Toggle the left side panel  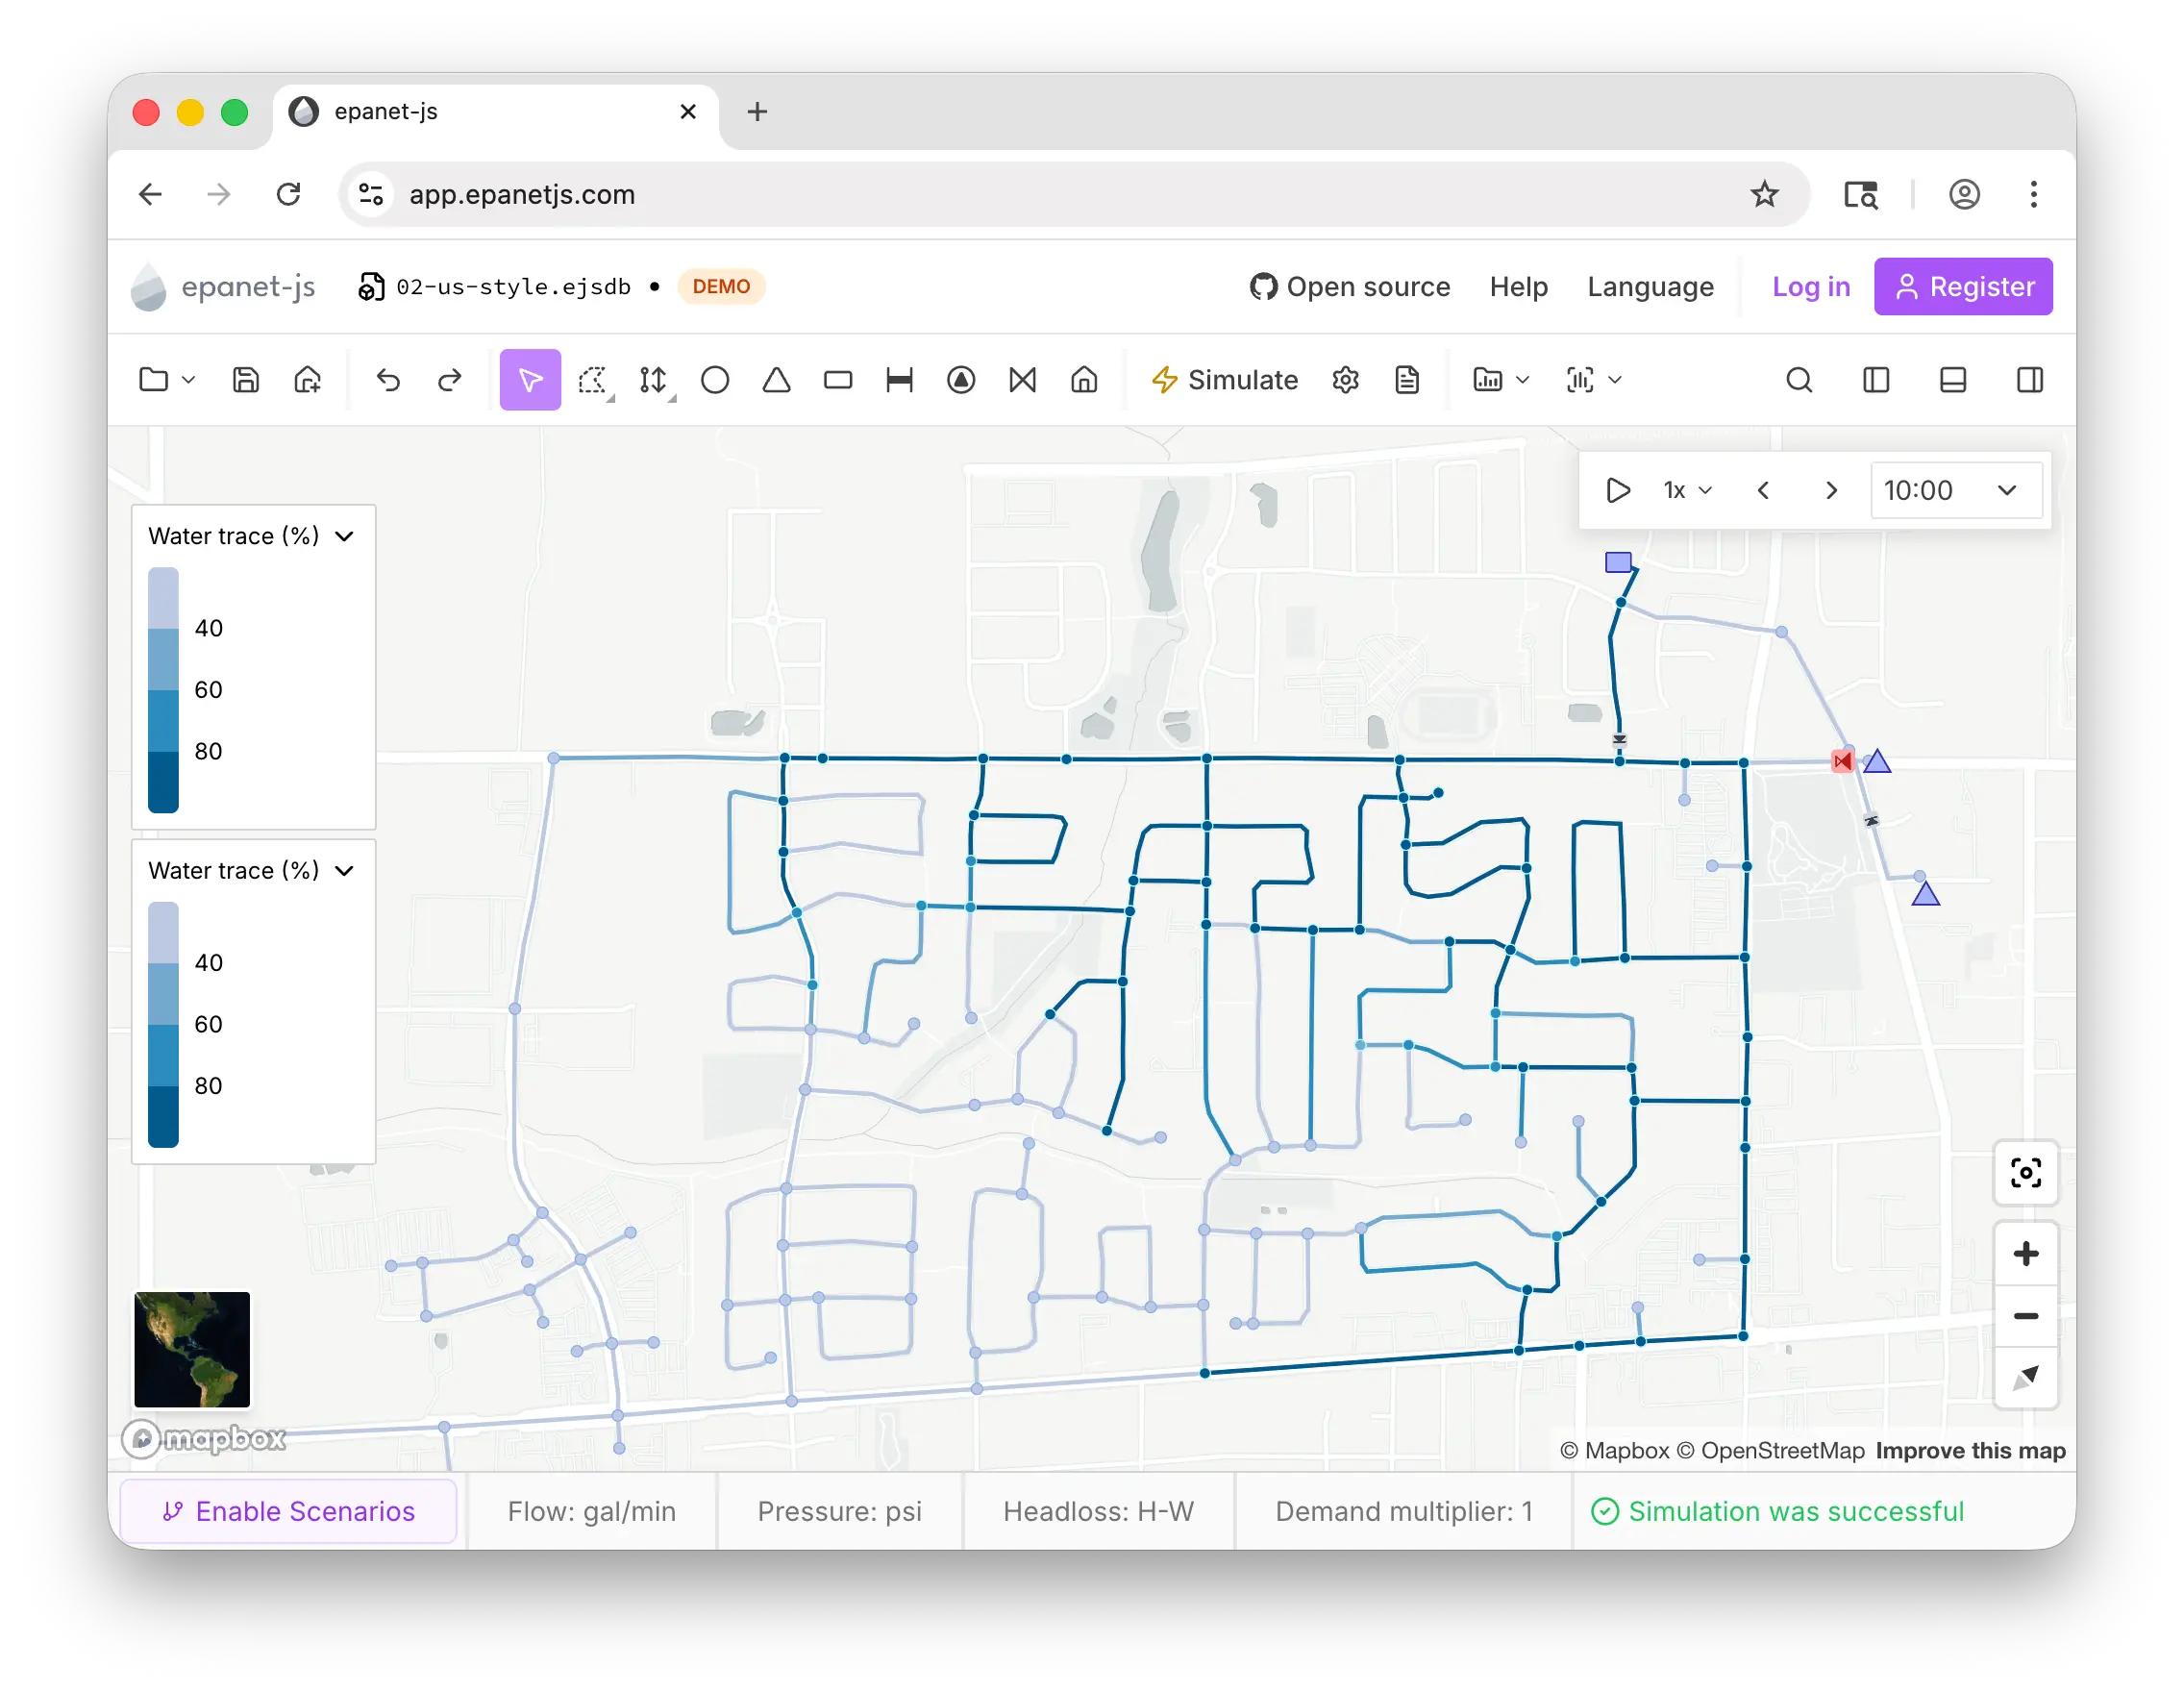click(x=1876, y=380)
